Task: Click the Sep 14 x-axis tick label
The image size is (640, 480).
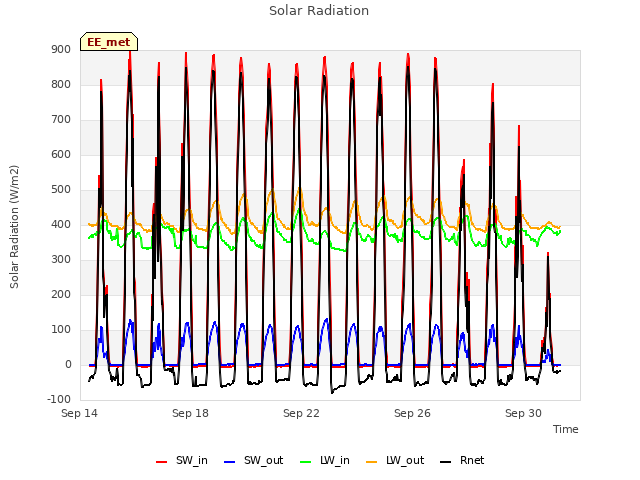Action: coord(79,413)
